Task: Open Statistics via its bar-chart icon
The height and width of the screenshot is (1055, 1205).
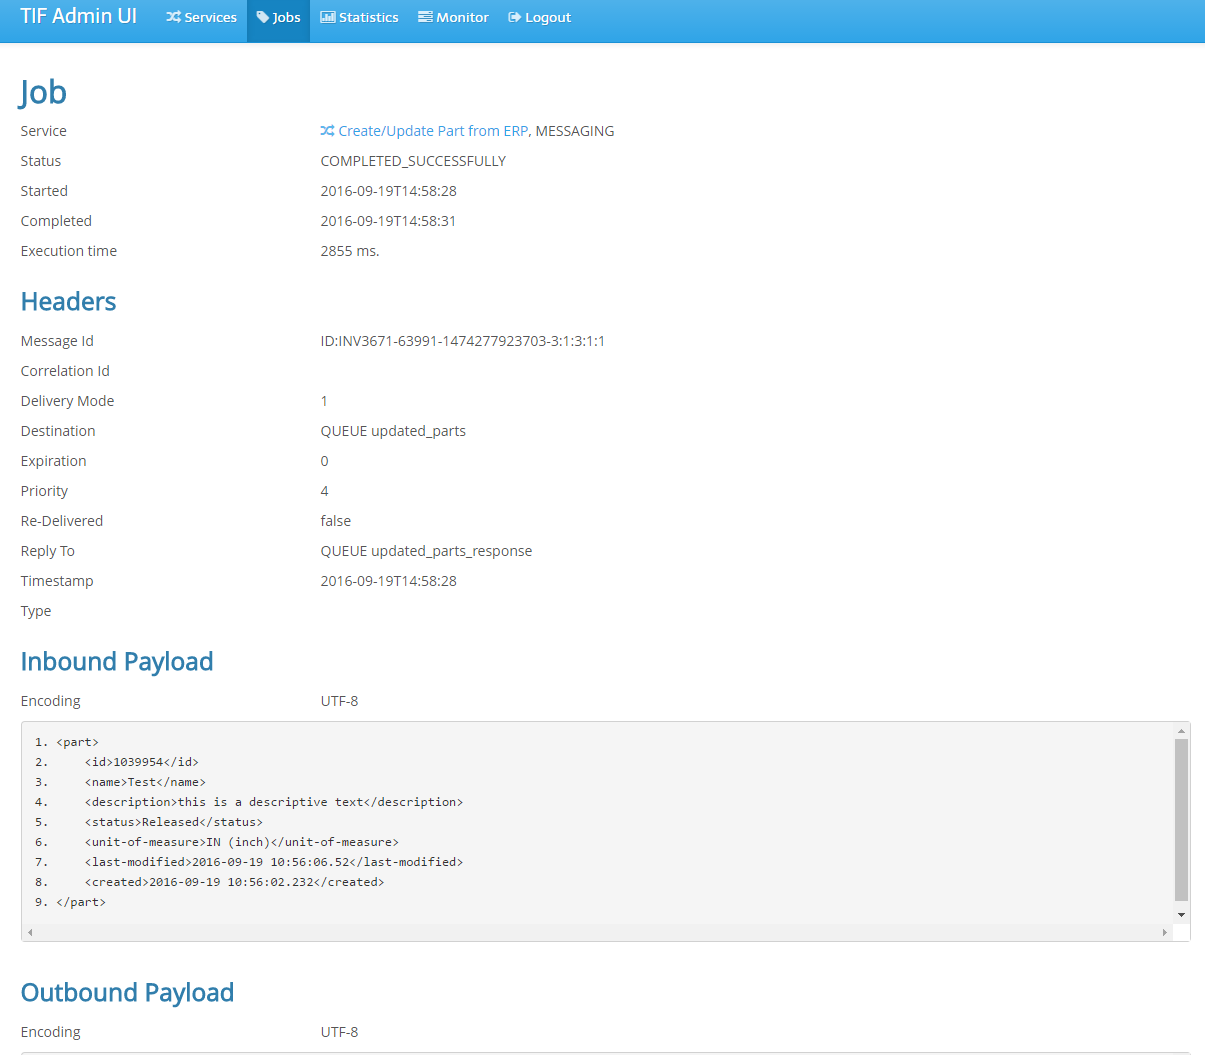Action: tap(327, 17)
